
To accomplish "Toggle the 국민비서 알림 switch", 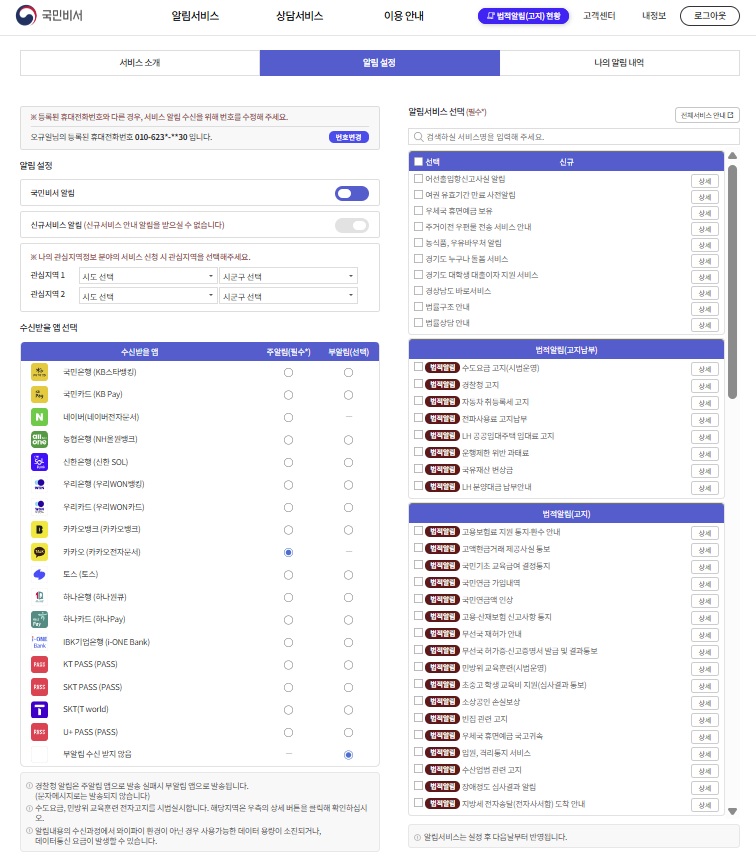I will point(352,193).
